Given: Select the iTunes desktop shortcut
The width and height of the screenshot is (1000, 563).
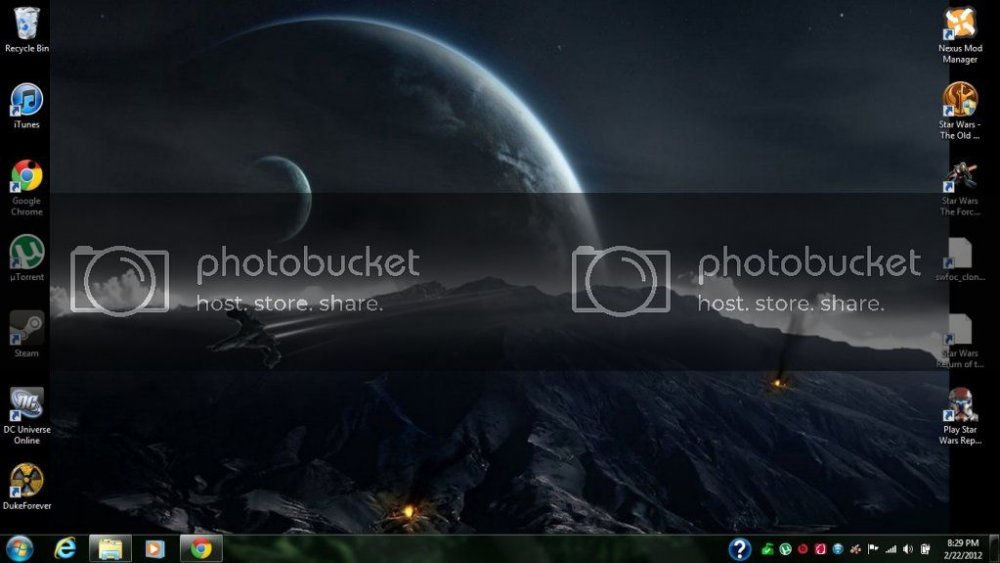Looking at the screenshot, I should pos(26,106).
